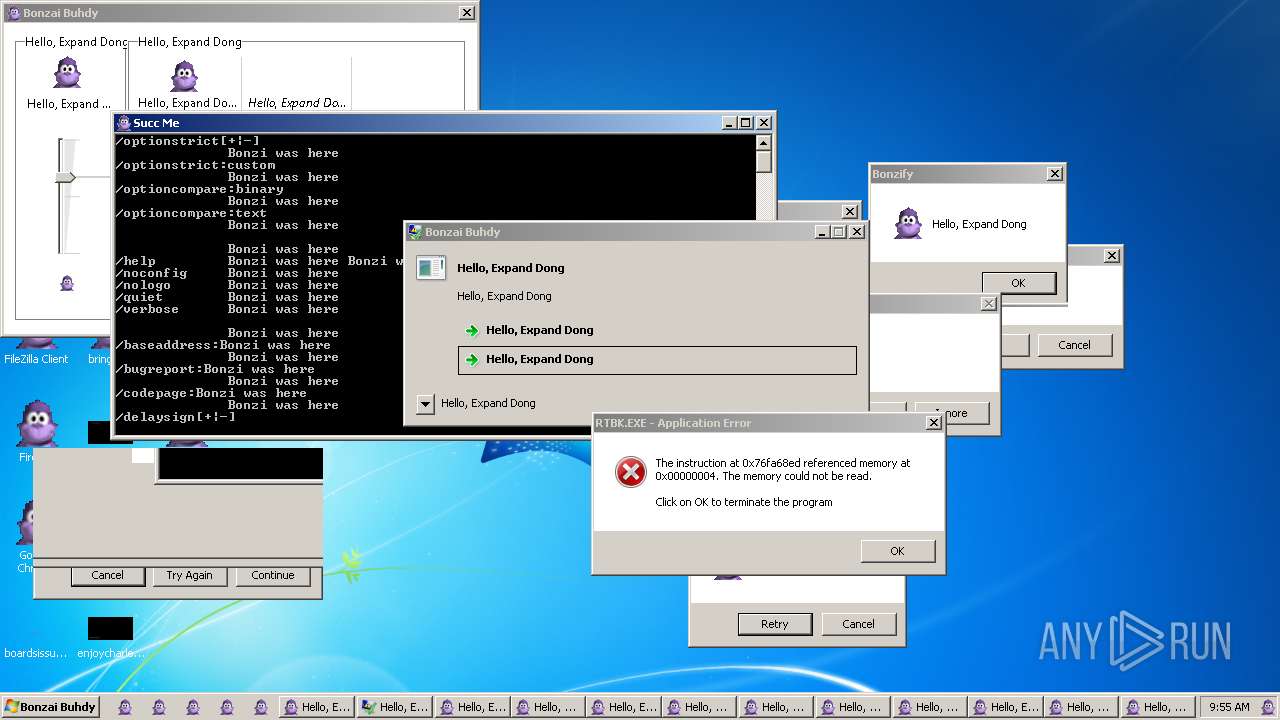Expand details arrow at bottom of task dialog
The image size is (1280, 720).
(x=425, y=404)
